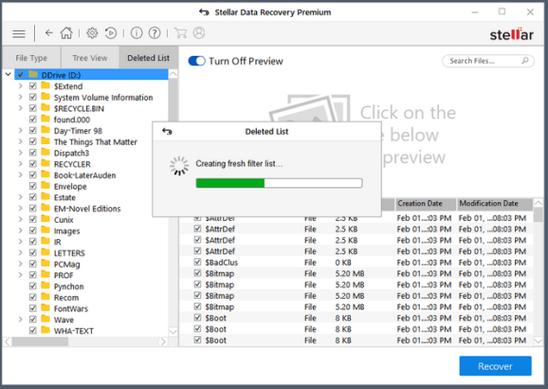
Task: Click the user account icon
Action: click(199, 33)
